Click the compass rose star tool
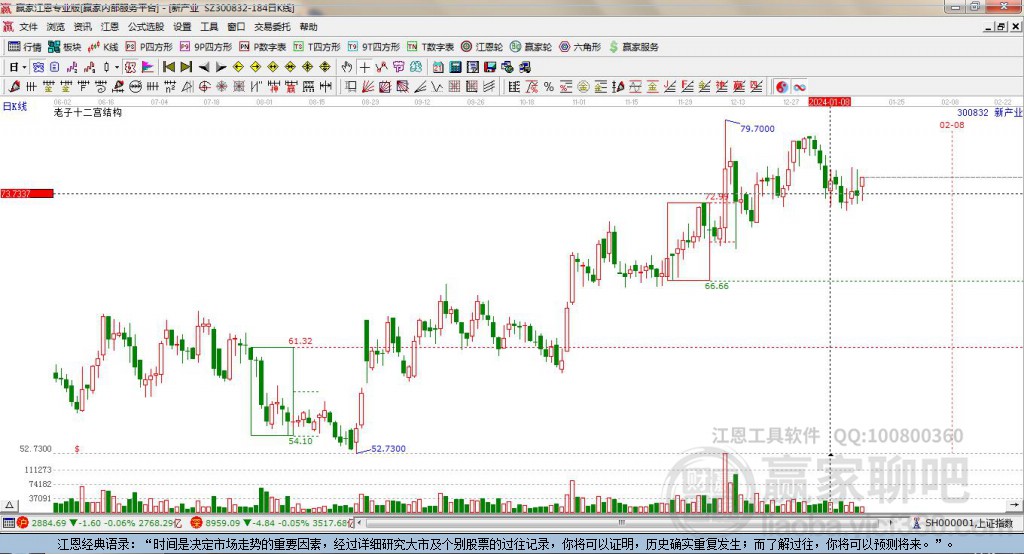 [221, 86]
